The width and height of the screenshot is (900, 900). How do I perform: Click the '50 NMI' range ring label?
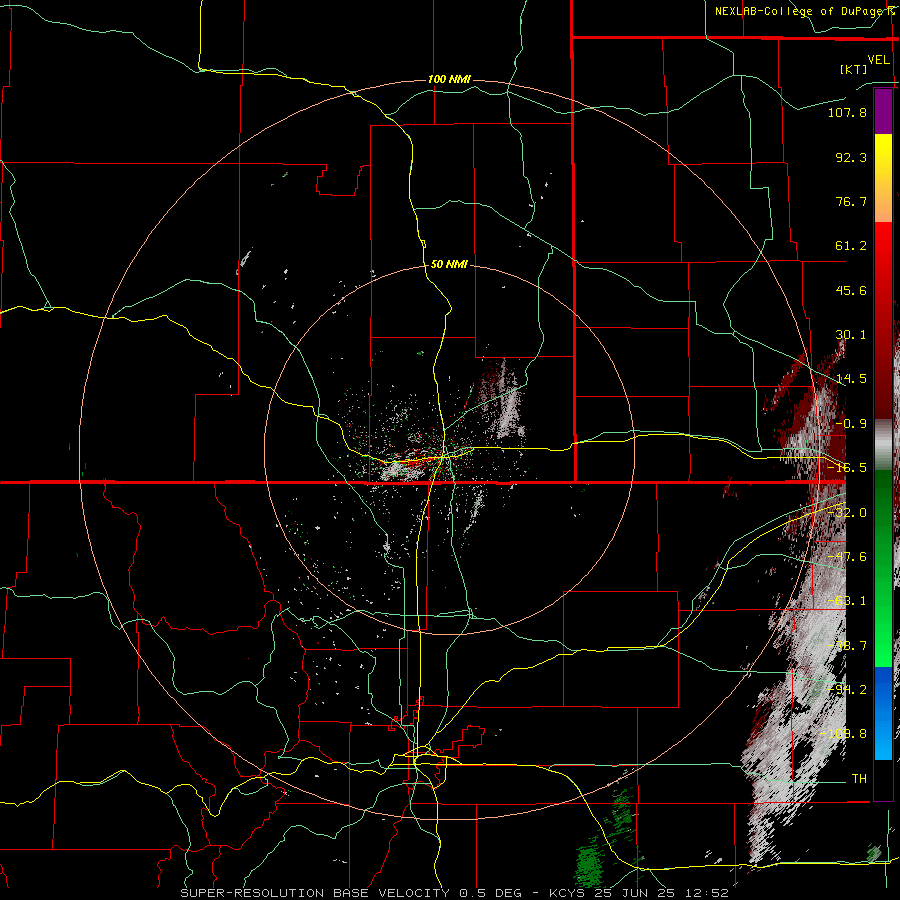click(x=449, y=265)
